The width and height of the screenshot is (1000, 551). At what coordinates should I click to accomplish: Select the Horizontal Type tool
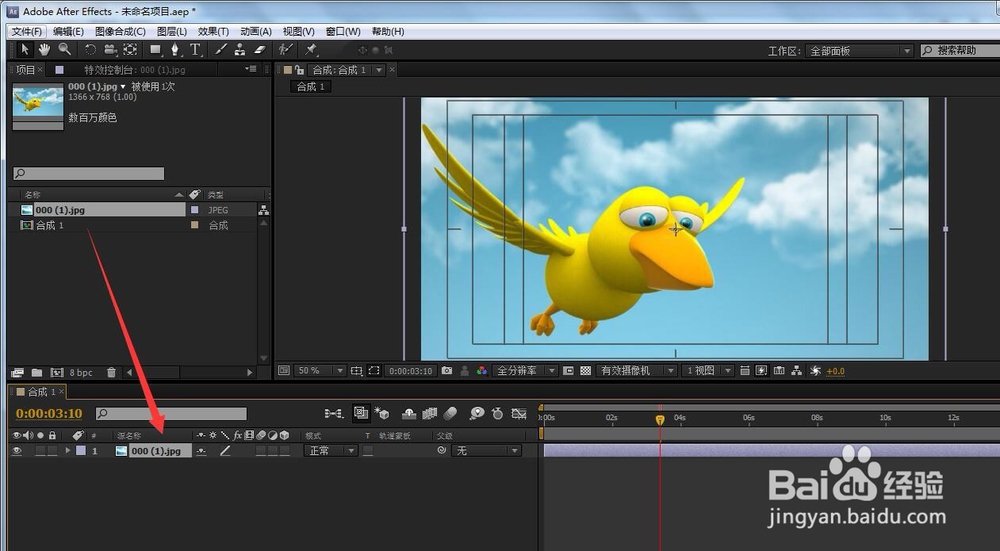(x=195, y=49)
